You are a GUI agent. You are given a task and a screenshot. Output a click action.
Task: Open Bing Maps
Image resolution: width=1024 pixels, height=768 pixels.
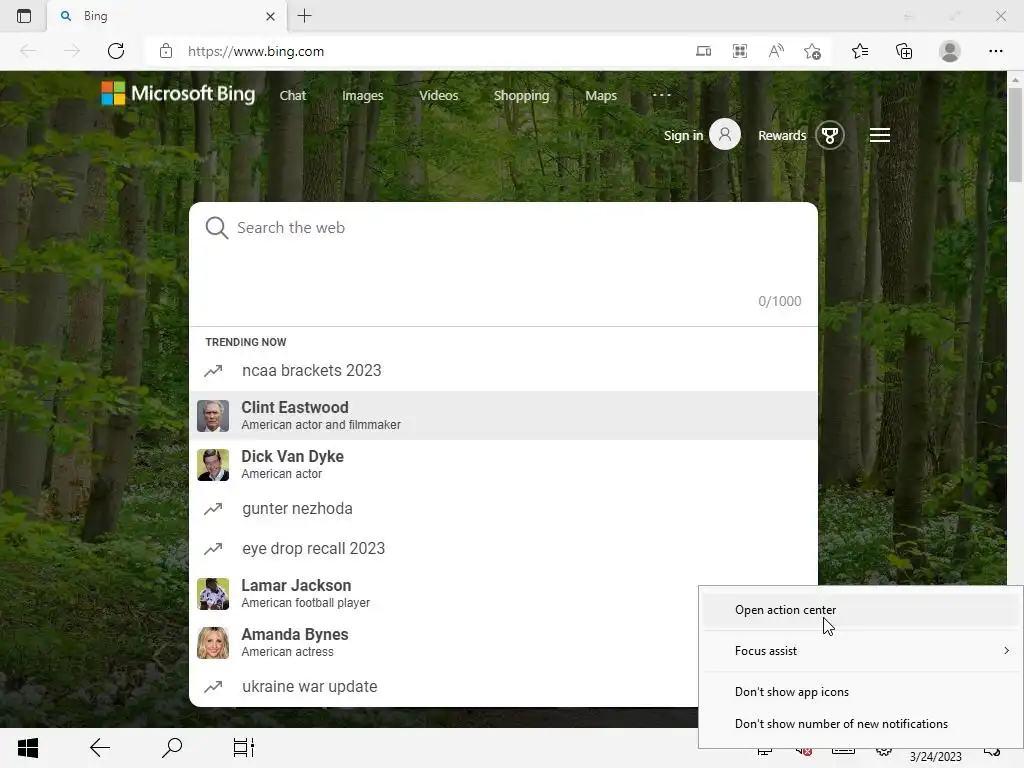pyautogui.click(x=601, y=95)
